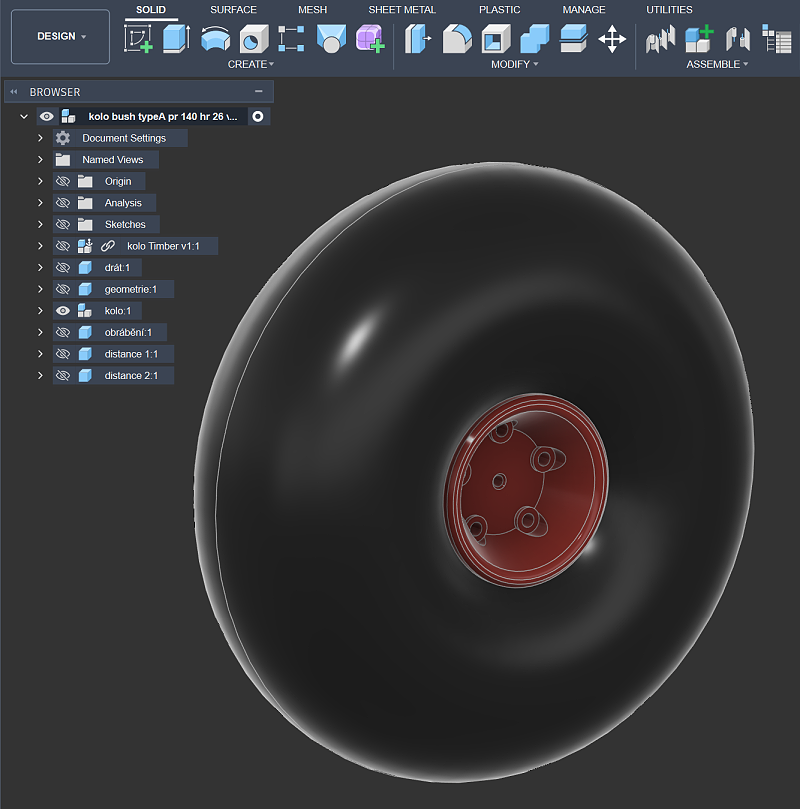The width and height of the screenshot is (800, 809).
Task: Show the hidden Sketches folder
Action: [62, 225]
